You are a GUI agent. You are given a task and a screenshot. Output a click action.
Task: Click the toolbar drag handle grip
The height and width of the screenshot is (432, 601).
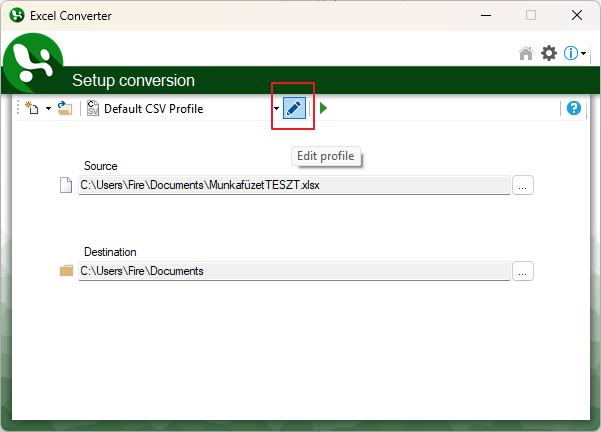pos(18,108)
